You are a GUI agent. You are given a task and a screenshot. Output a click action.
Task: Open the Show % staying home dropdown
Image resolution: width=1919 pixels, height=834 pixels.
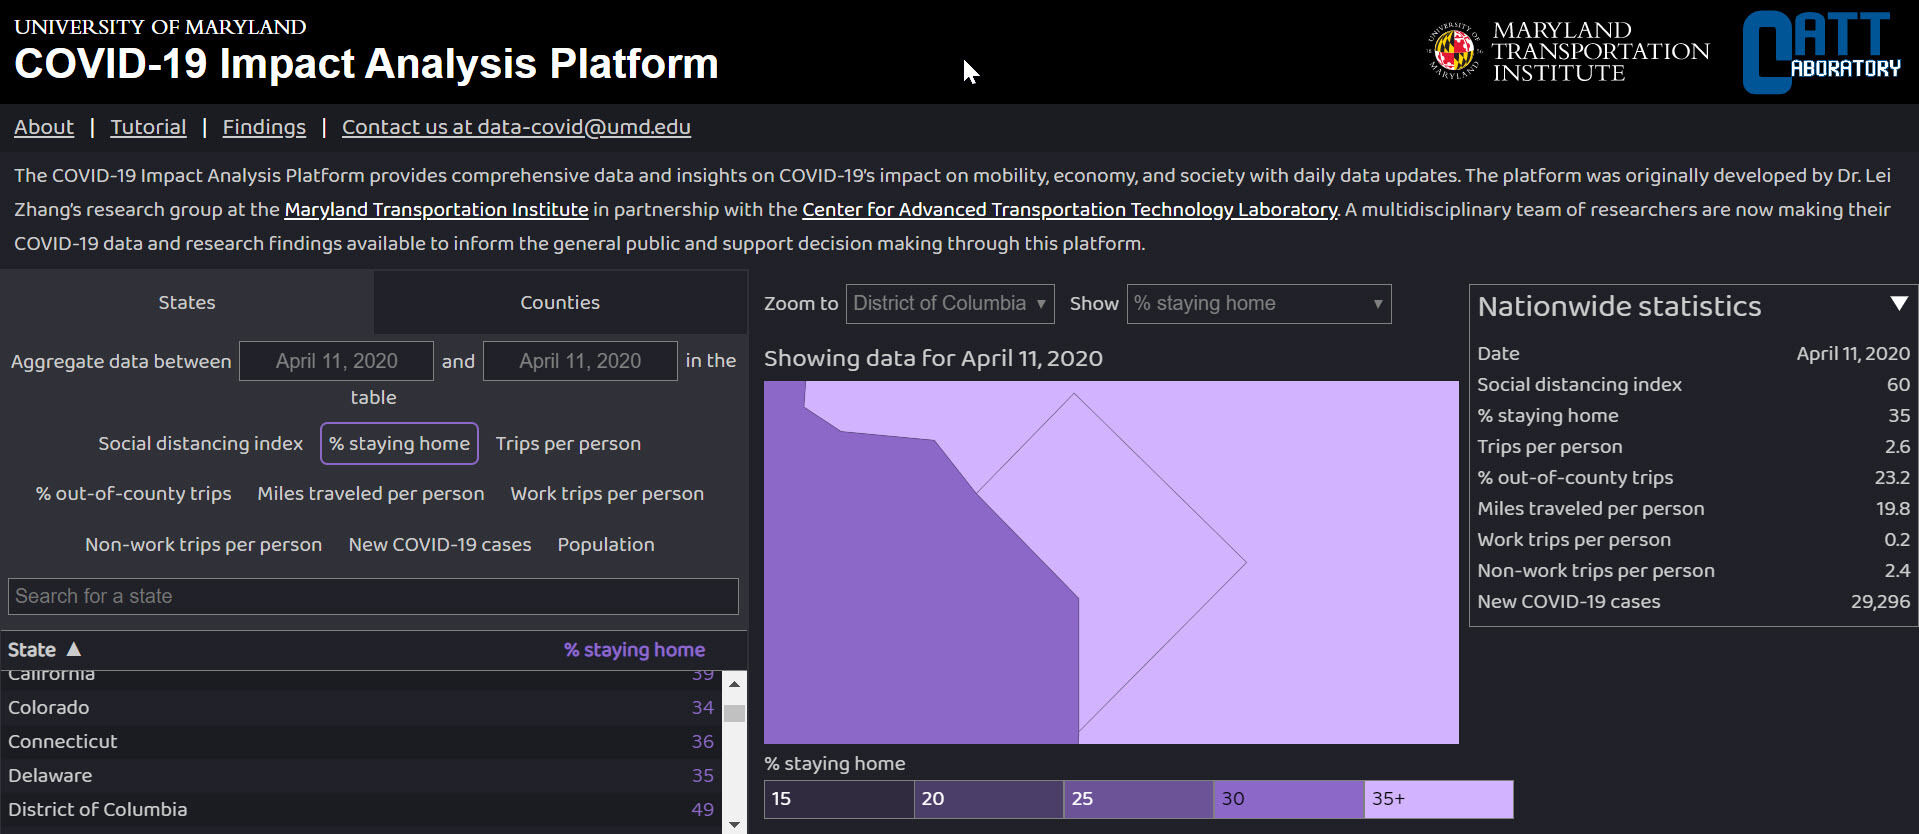click(x=1258, y=304)
